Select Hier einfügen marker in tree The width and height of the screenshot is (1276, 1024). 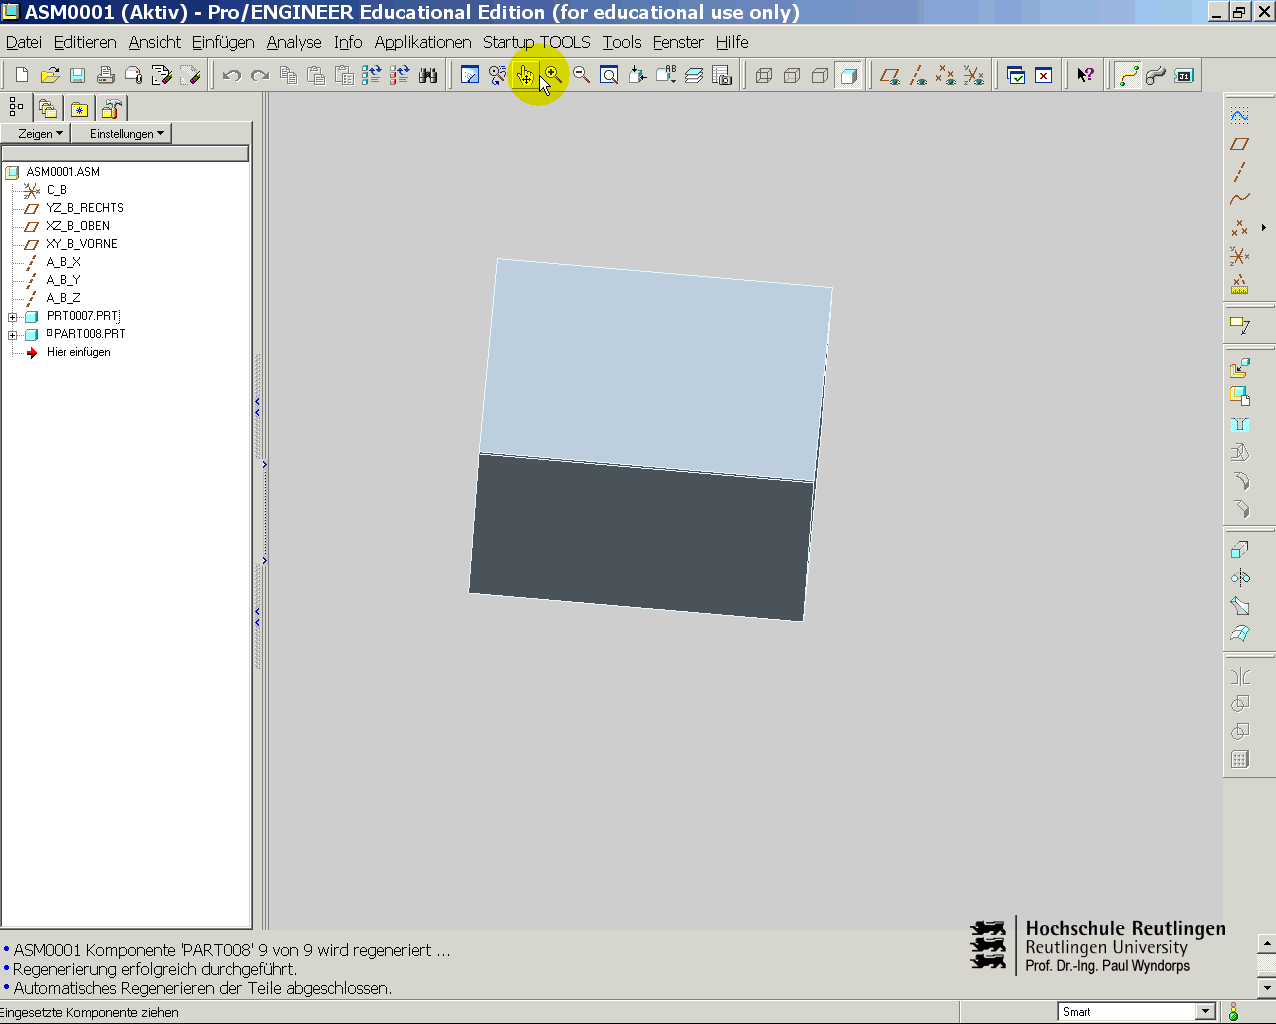(x=78, y=352)
